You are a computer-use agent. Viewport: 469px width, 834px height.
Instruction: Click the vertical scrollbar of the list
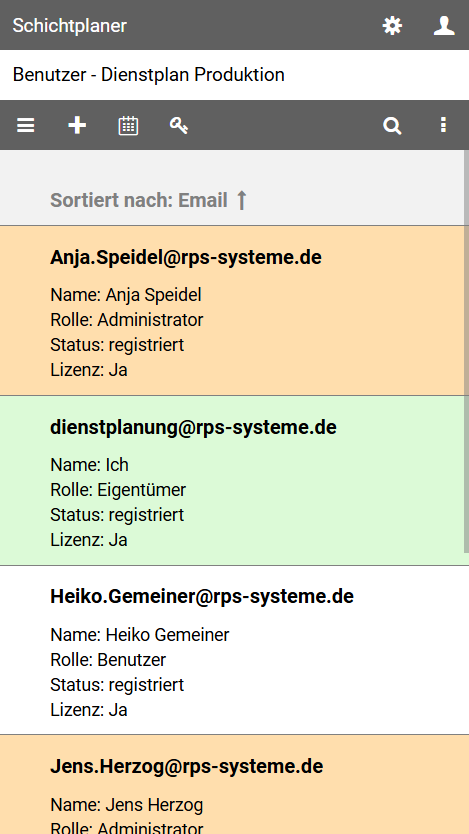466,351
